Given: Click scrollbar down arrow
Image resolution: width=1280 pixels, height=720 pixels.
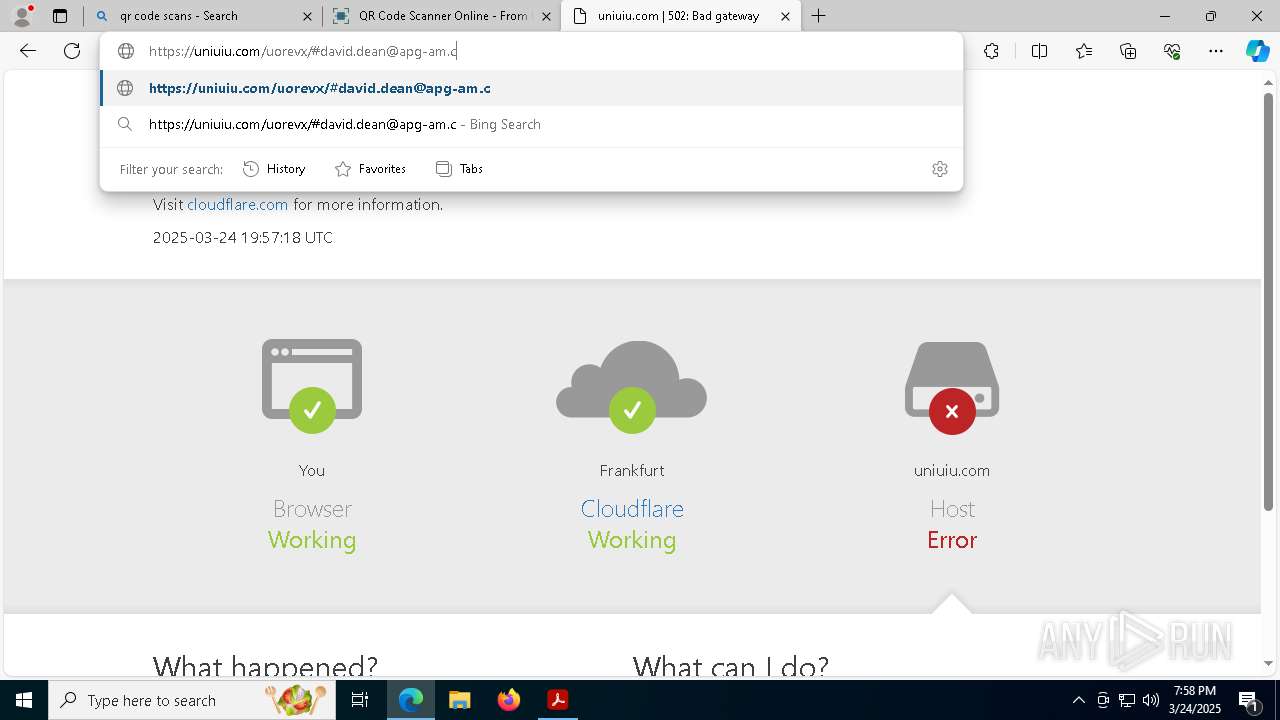Looking at the screenshot, I should click(x=1269, y=663).
